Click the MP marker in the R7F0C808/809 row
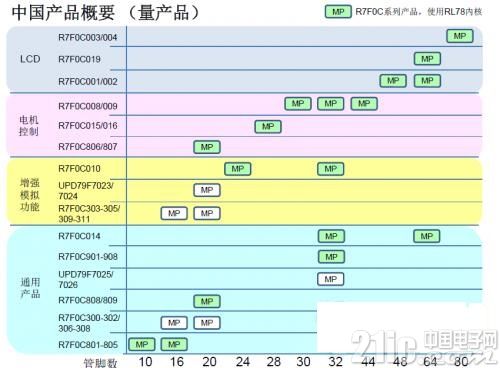 207,302
